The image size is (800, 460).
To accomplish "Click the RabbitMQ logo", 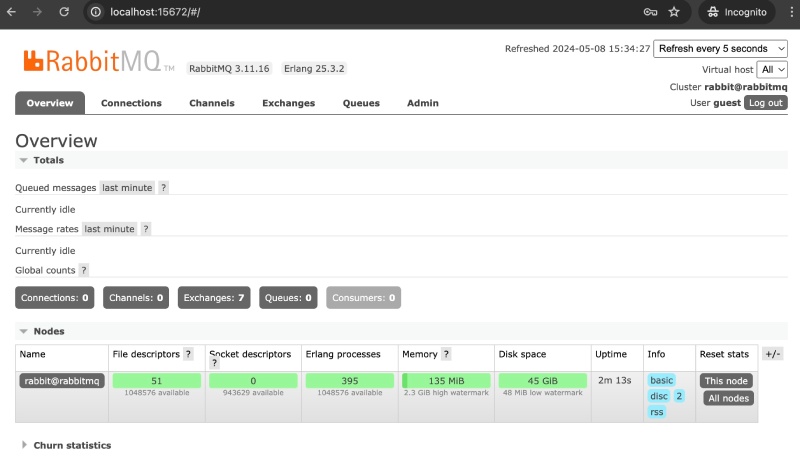I will [98, 61].
